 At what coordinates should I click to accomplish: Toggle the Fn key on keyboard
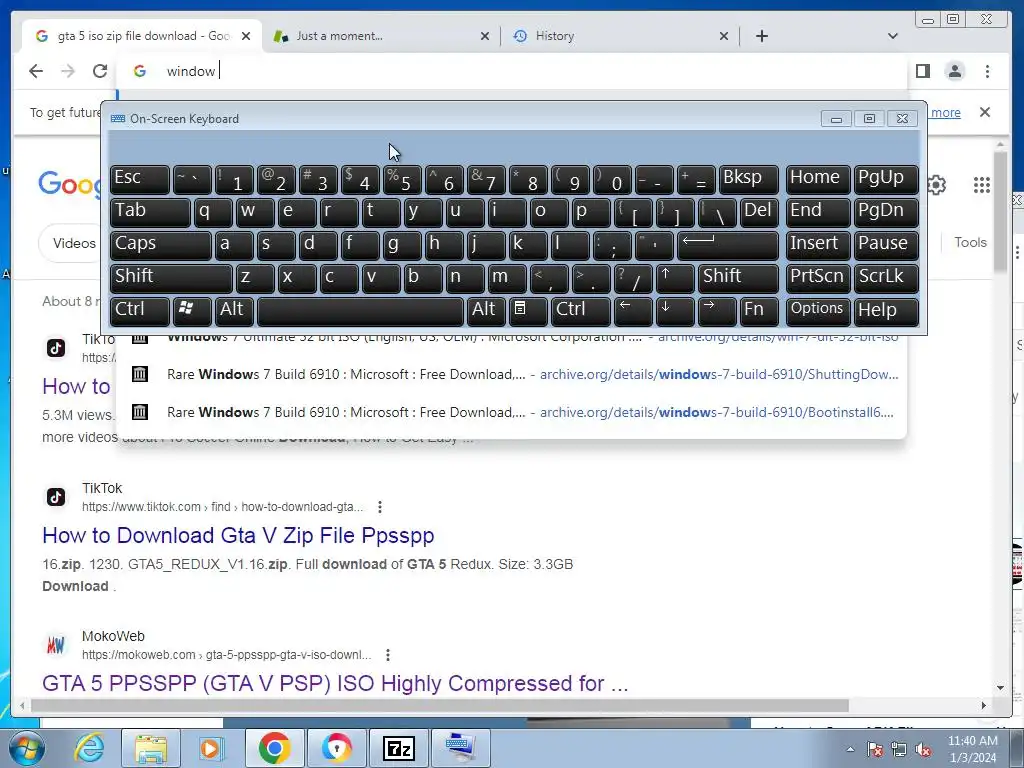pos(759,311)
